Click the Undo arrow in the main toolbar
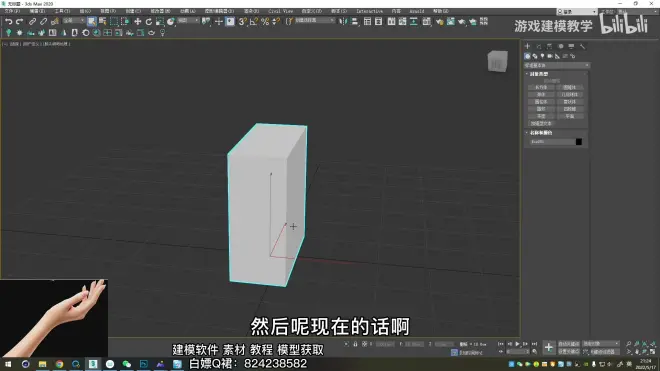 tap(8, 21)
